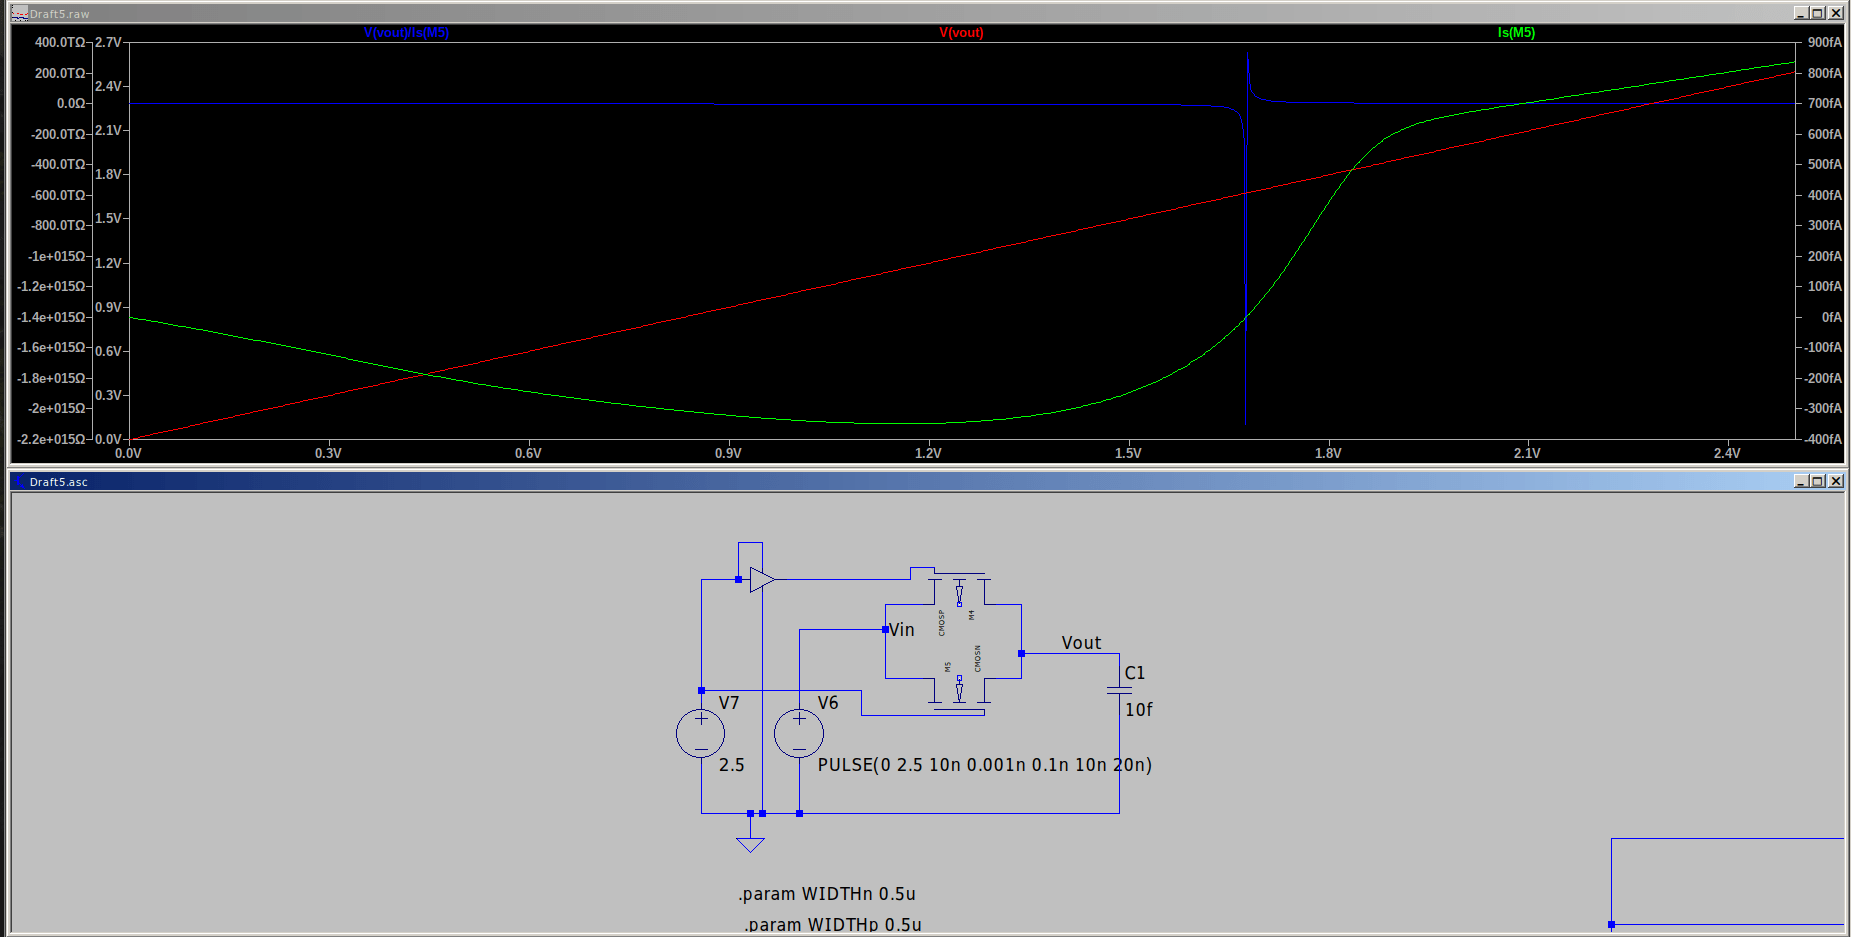Click the .param WIDTHn 0.5u directive
This screenshot has width=1851, height=937.
[x=827, y=893]
